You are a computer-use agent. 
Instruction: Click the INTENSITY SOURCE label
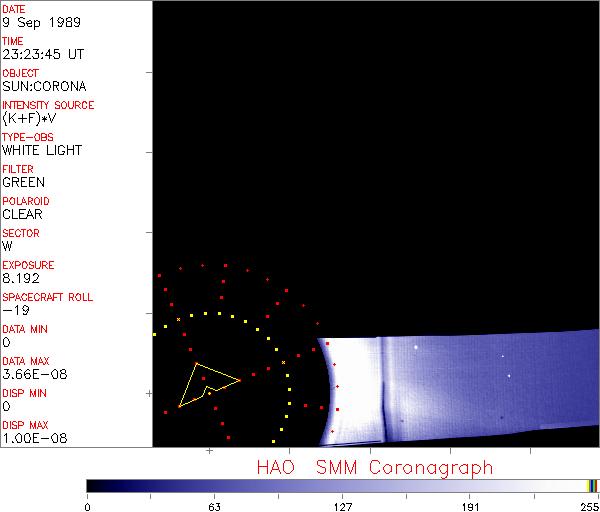(48, 105)
